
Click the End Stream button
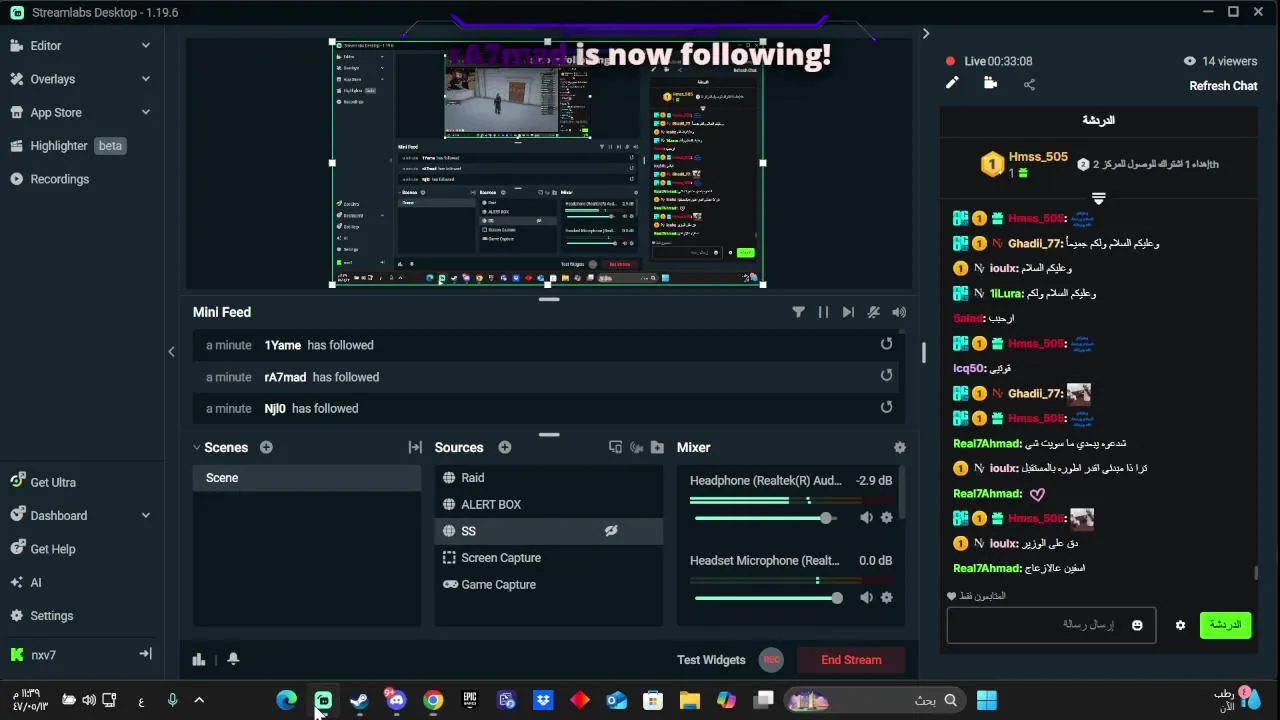click(x=851, y=660)
